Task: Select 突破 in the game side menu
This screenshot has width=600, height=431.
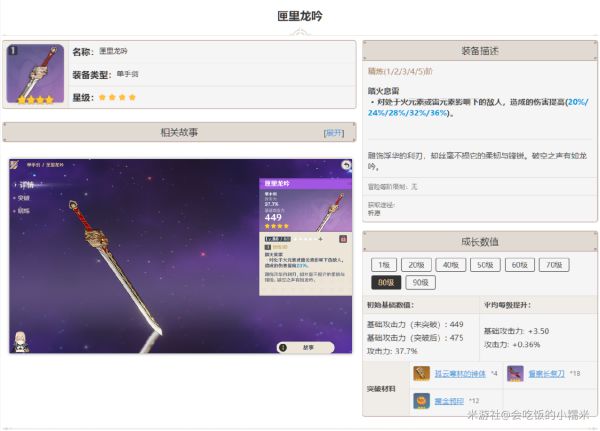Action: click(23, 198)
